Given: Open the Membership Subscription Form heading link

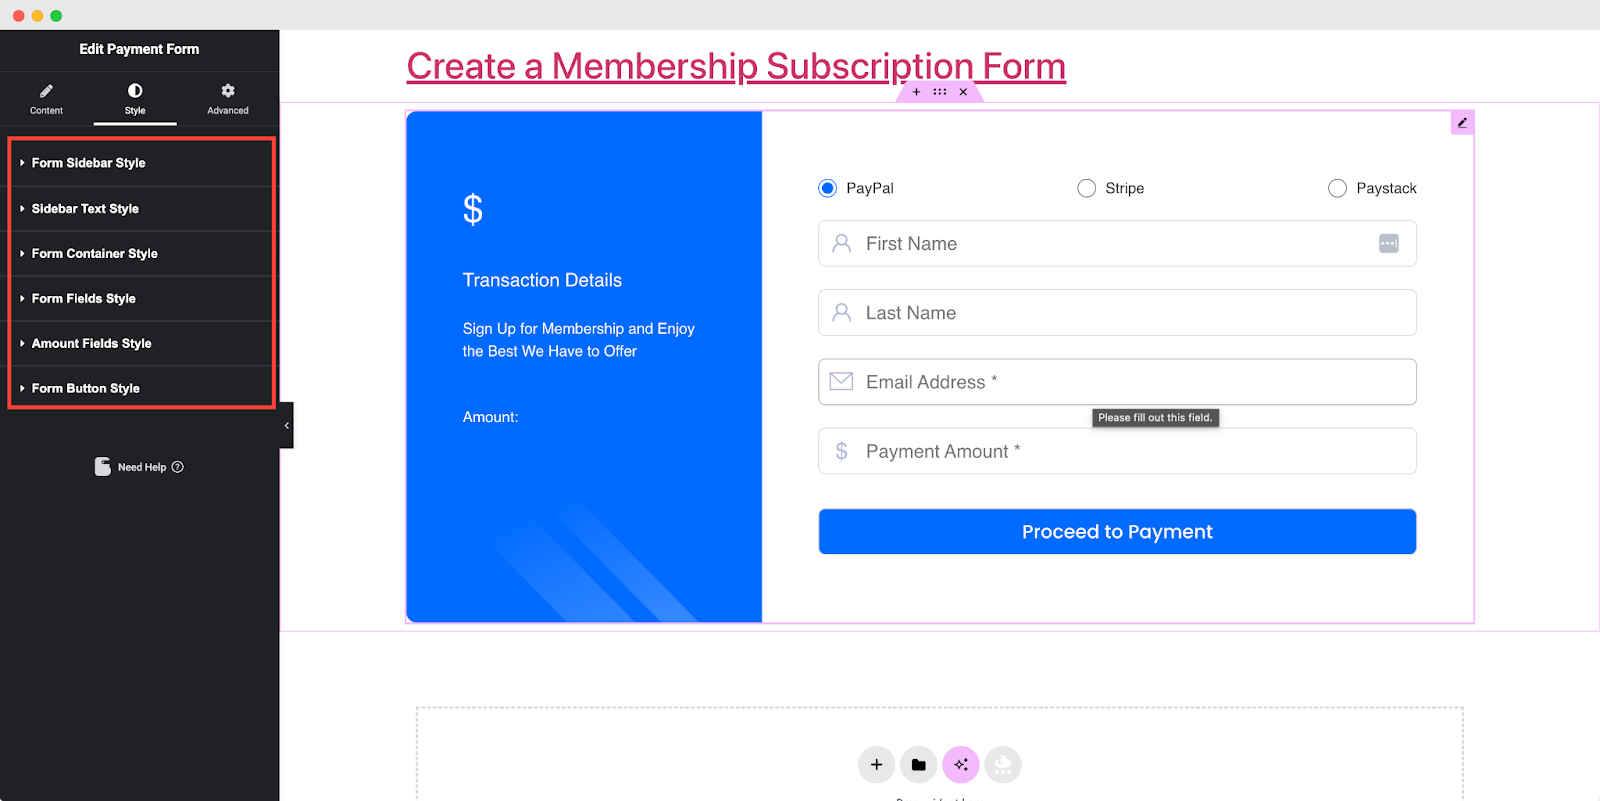Looking at the screenshot, I should pos(735,65).
